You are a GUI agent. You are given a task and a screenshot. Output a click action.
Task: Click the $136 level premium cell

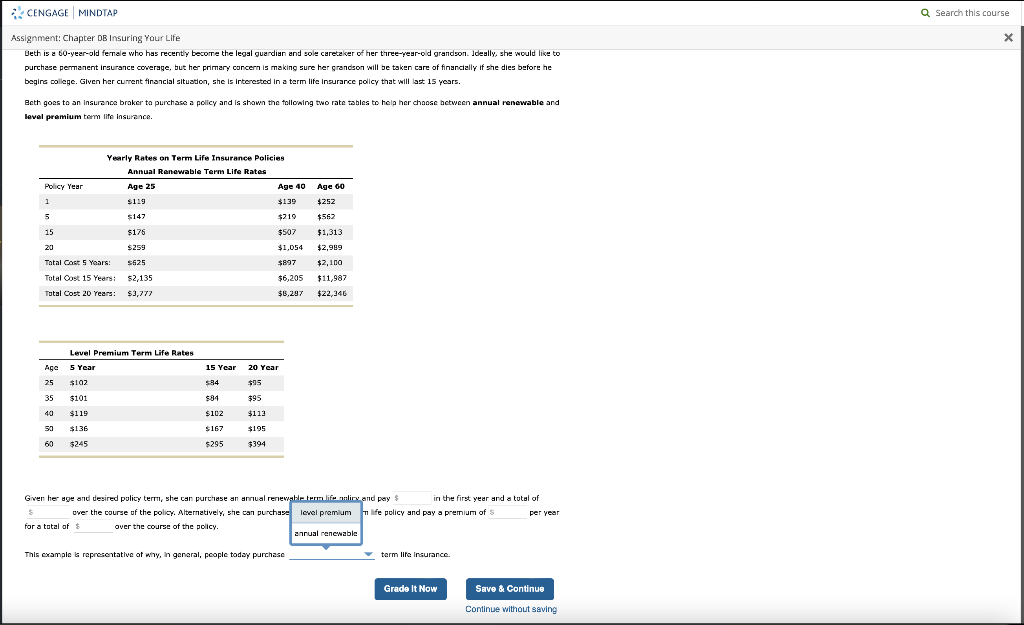(79, 428)
